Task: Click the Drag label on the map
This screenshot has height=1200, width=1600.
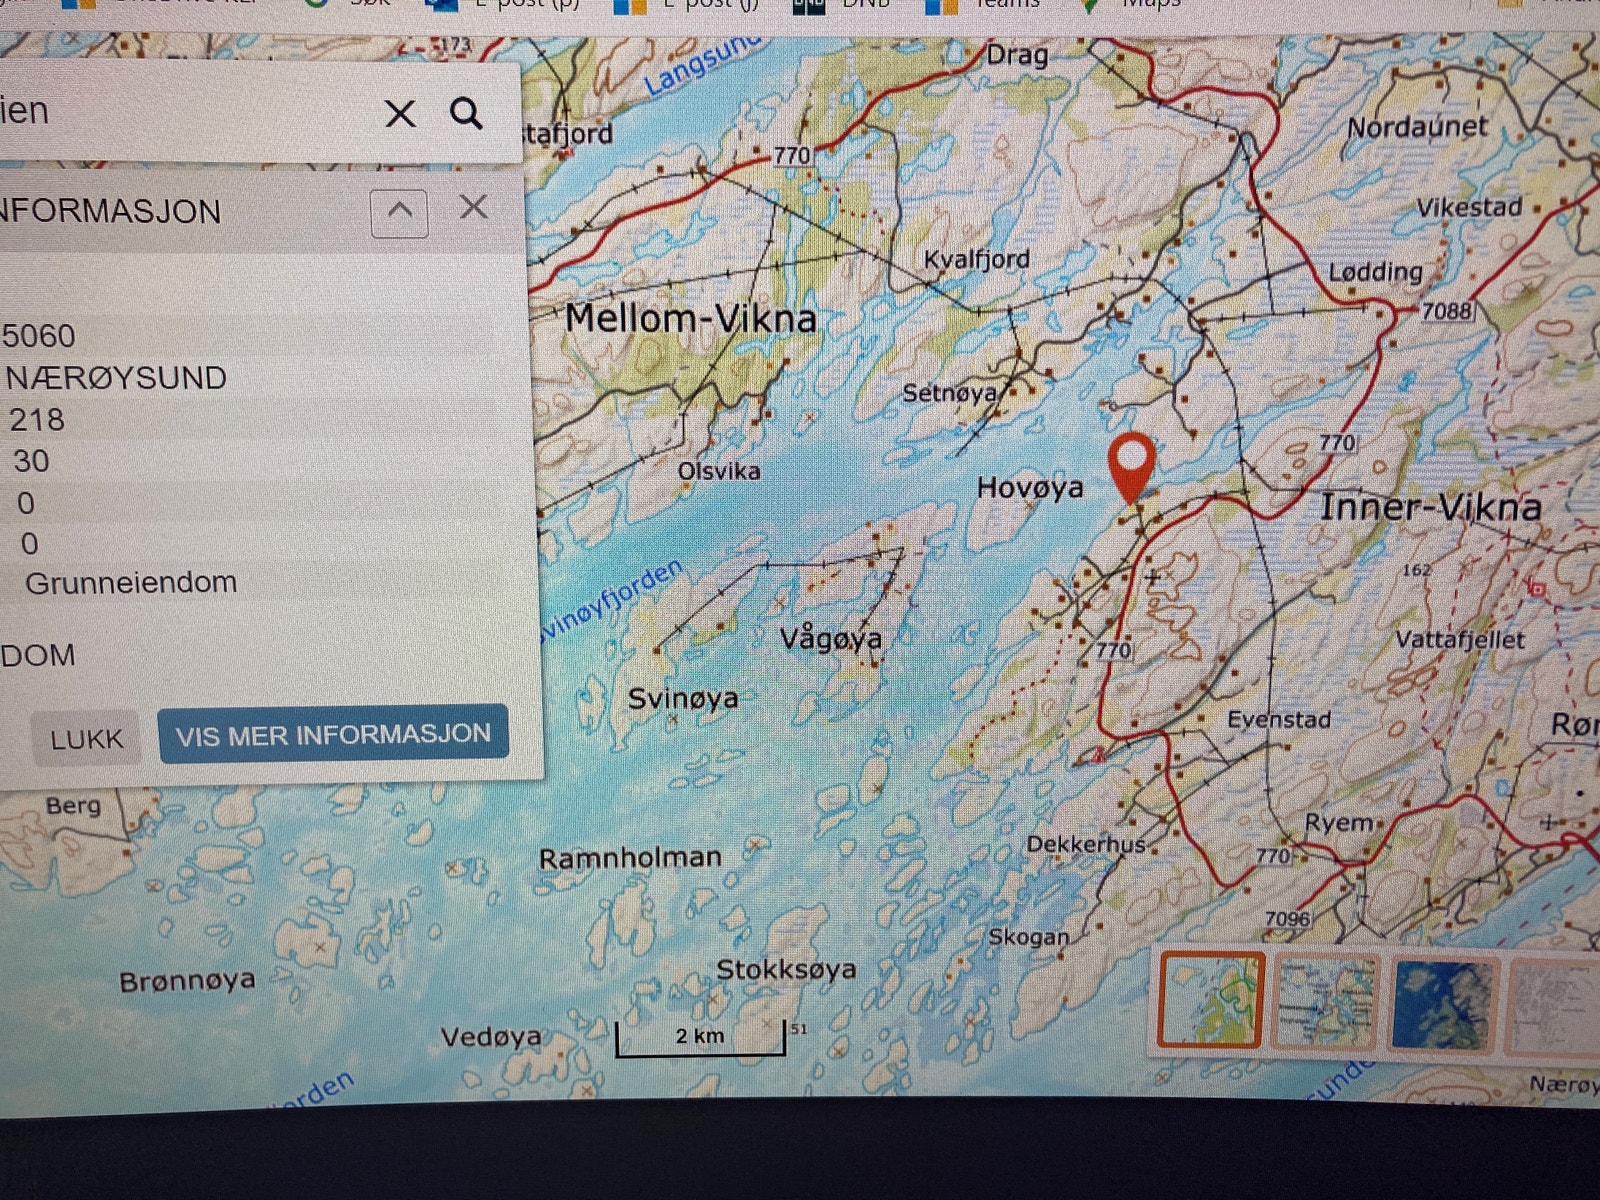Action: pos(1017,55)
